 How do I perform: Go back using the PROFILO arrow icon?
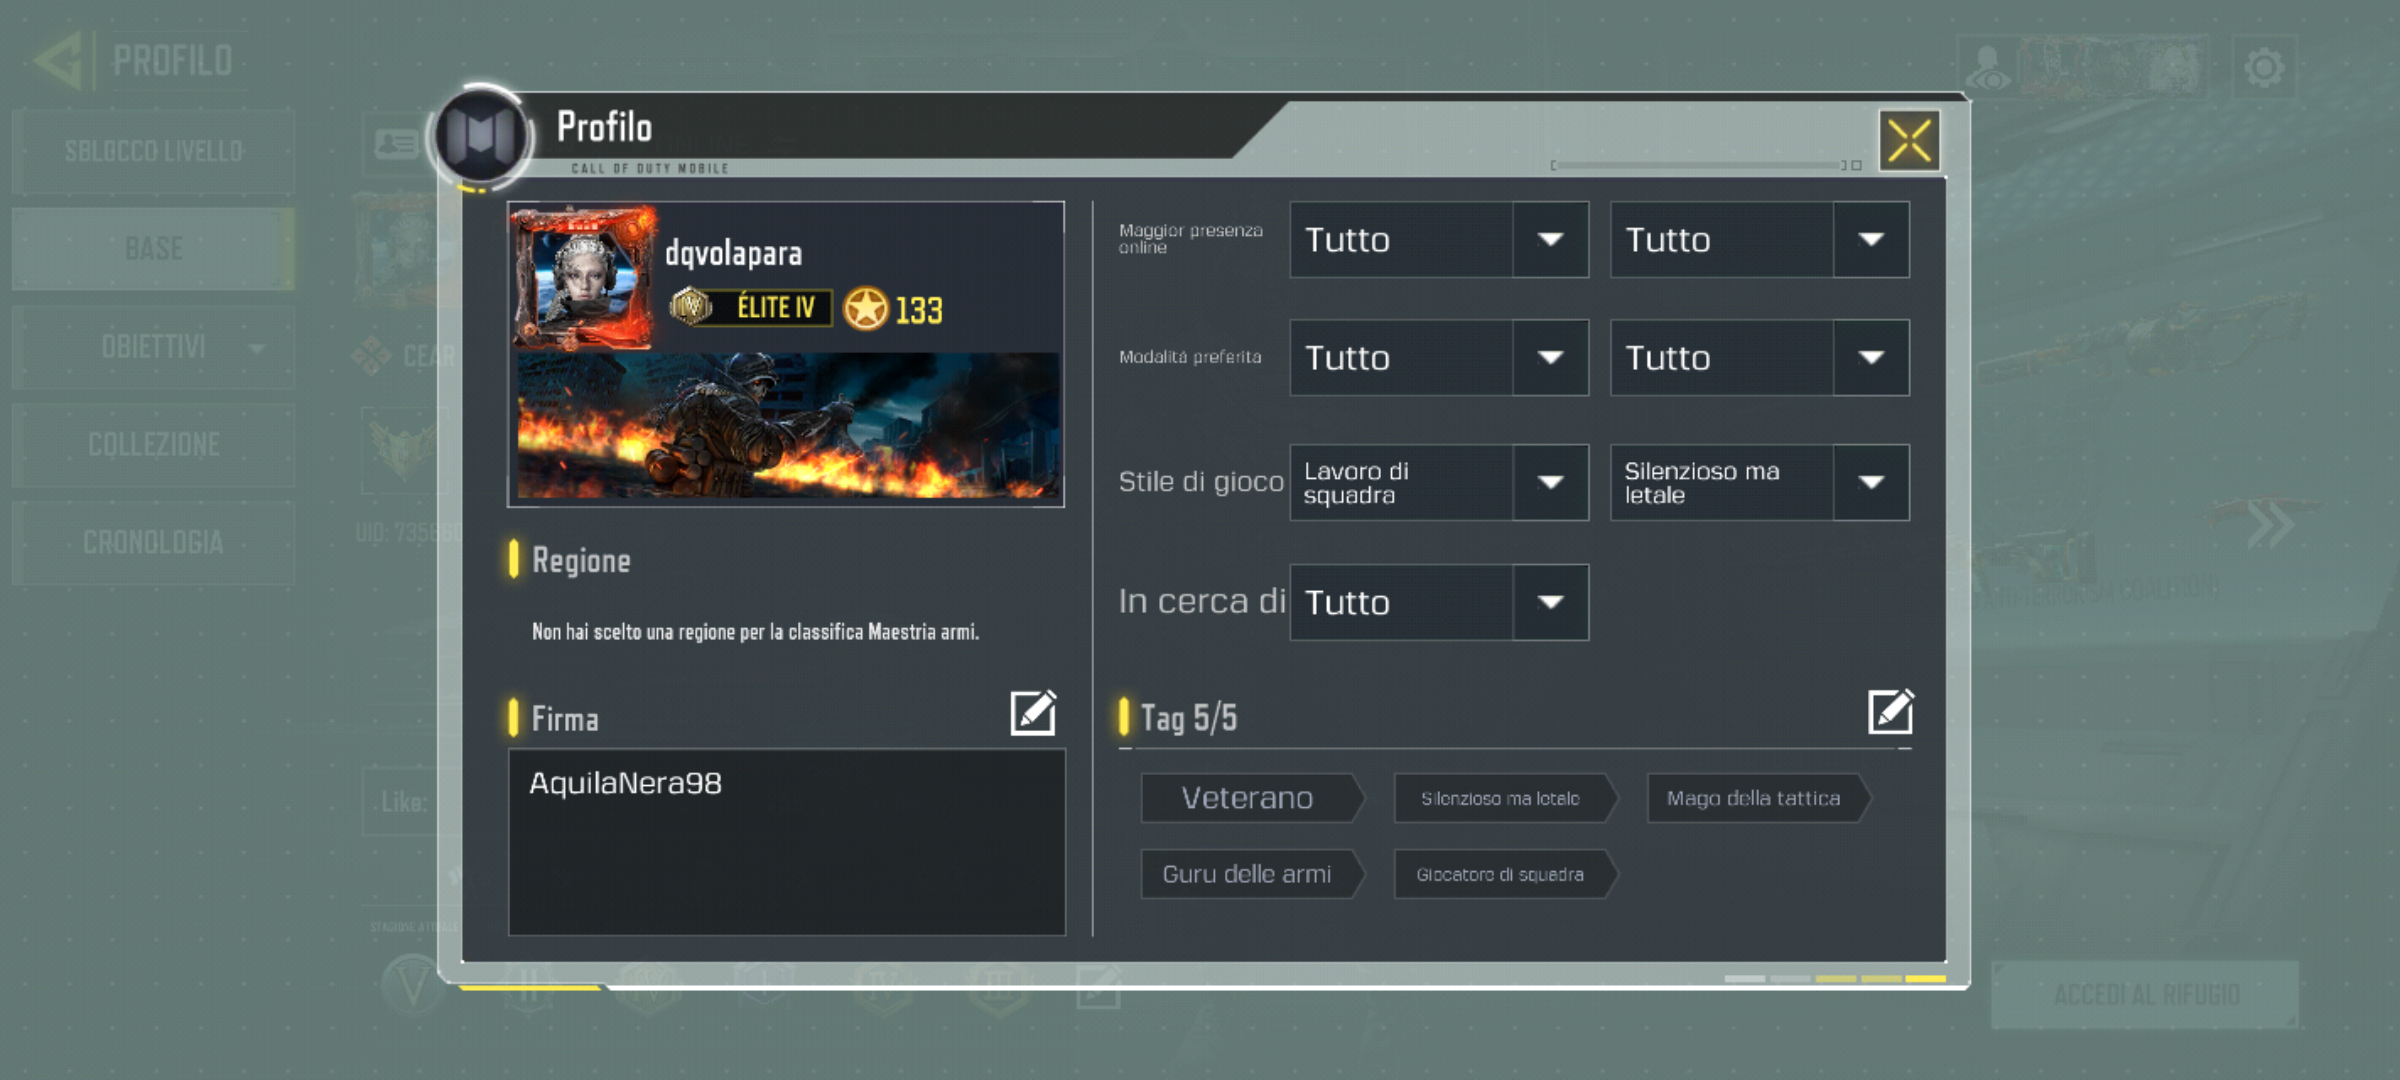tap(58, 61)
